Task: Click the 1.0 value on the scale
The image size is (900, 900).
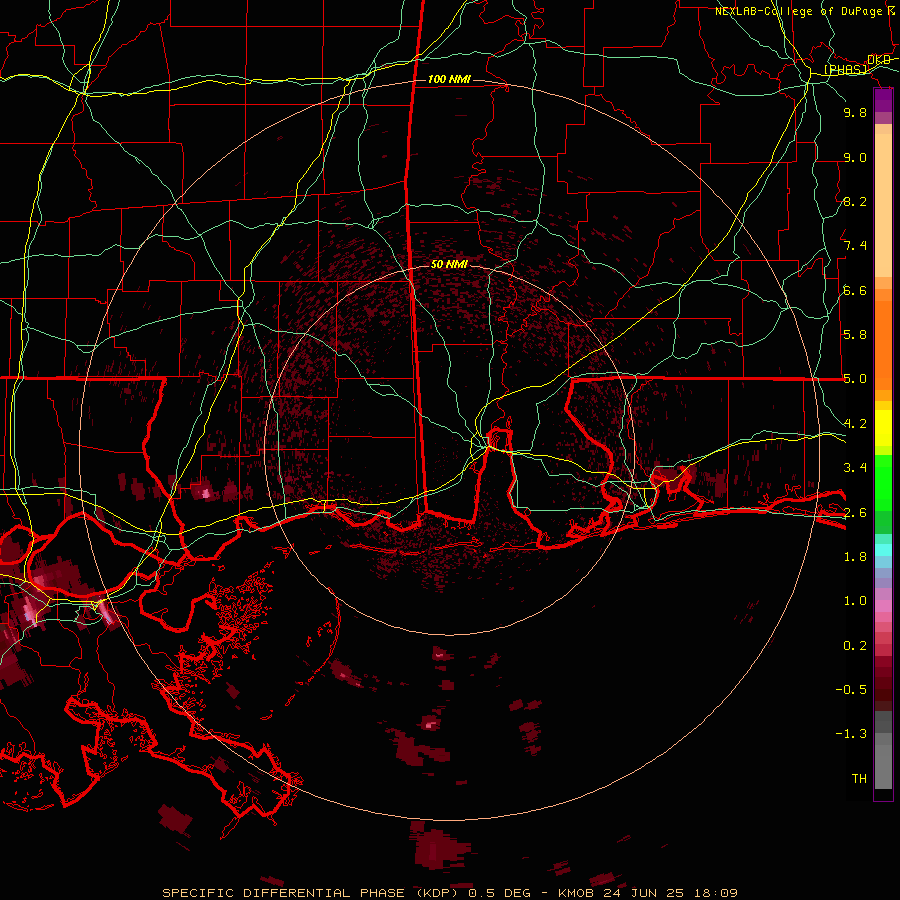Action: (x=855, y=601)
